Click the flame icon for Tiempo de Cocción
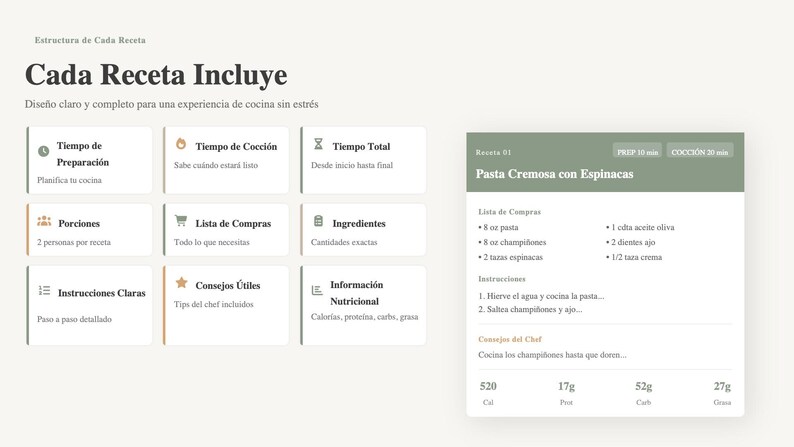Screen dimensions: 794x447 point(181,143)
